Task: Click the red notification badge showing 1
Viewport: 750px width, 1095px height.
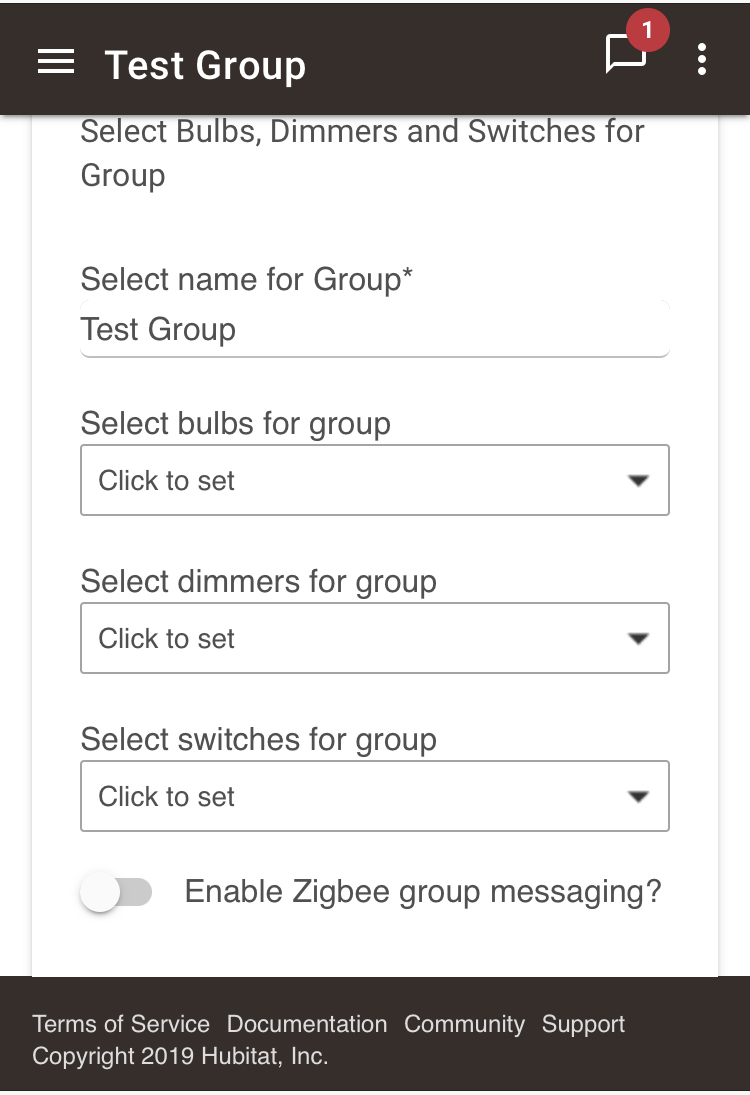Action: pos(647,30)
